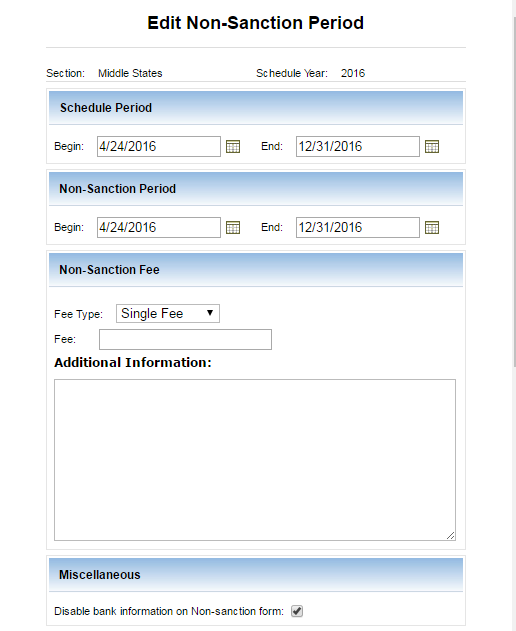Viewport: 516px width, 631px height.
Task: Open Schedule Period End date calendar picker
Action: [432, 146]
